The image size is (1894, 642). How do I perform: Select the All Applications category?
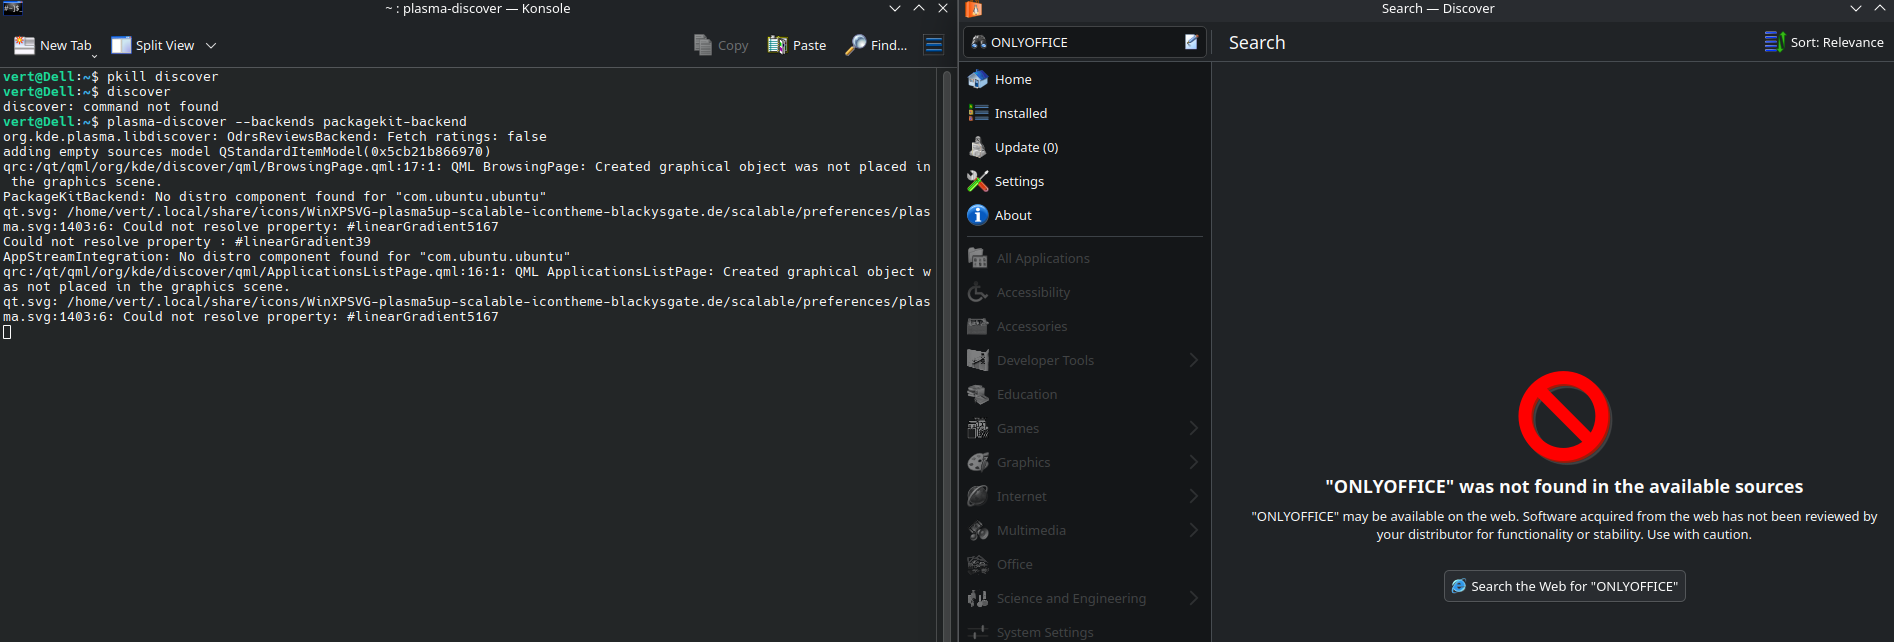(x=1043, y=258)
